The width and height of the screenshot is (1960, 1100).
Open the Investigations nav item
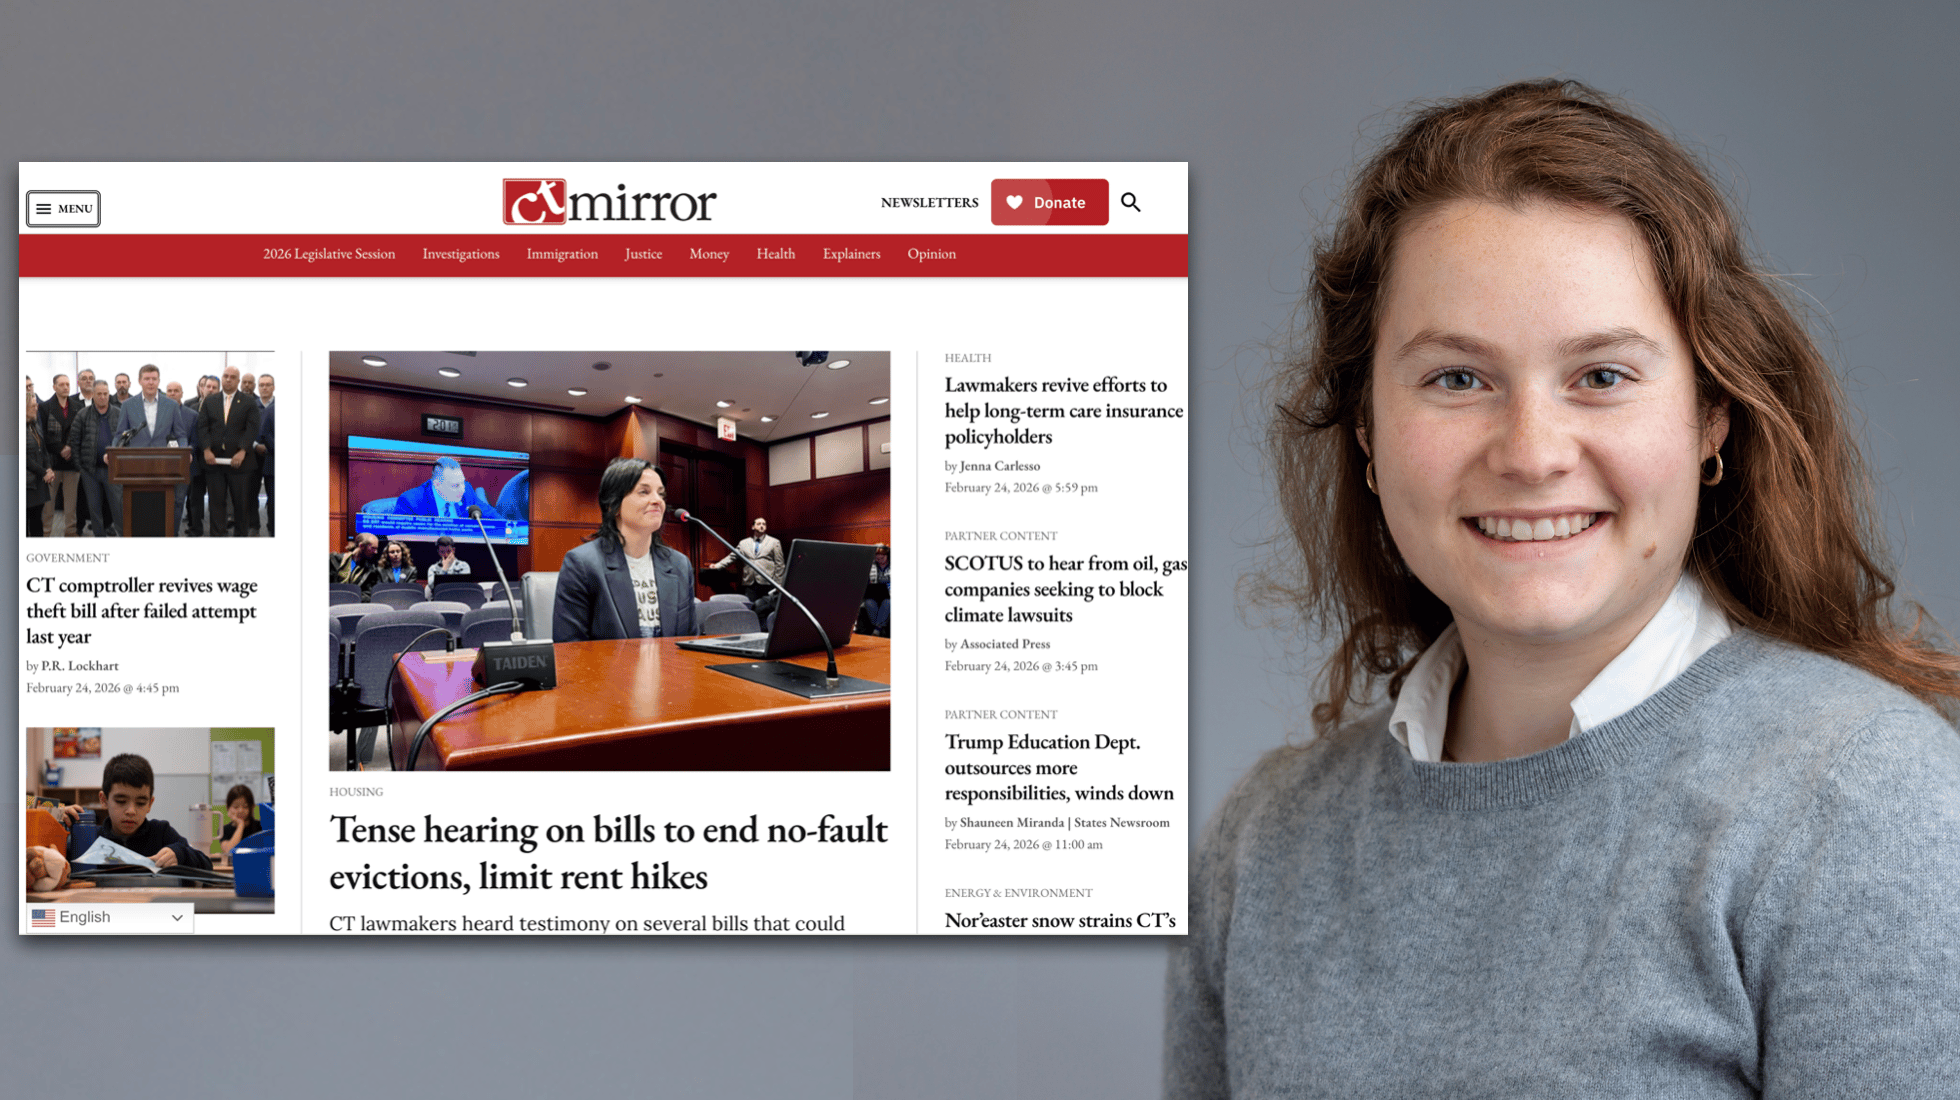click(460, 254)
